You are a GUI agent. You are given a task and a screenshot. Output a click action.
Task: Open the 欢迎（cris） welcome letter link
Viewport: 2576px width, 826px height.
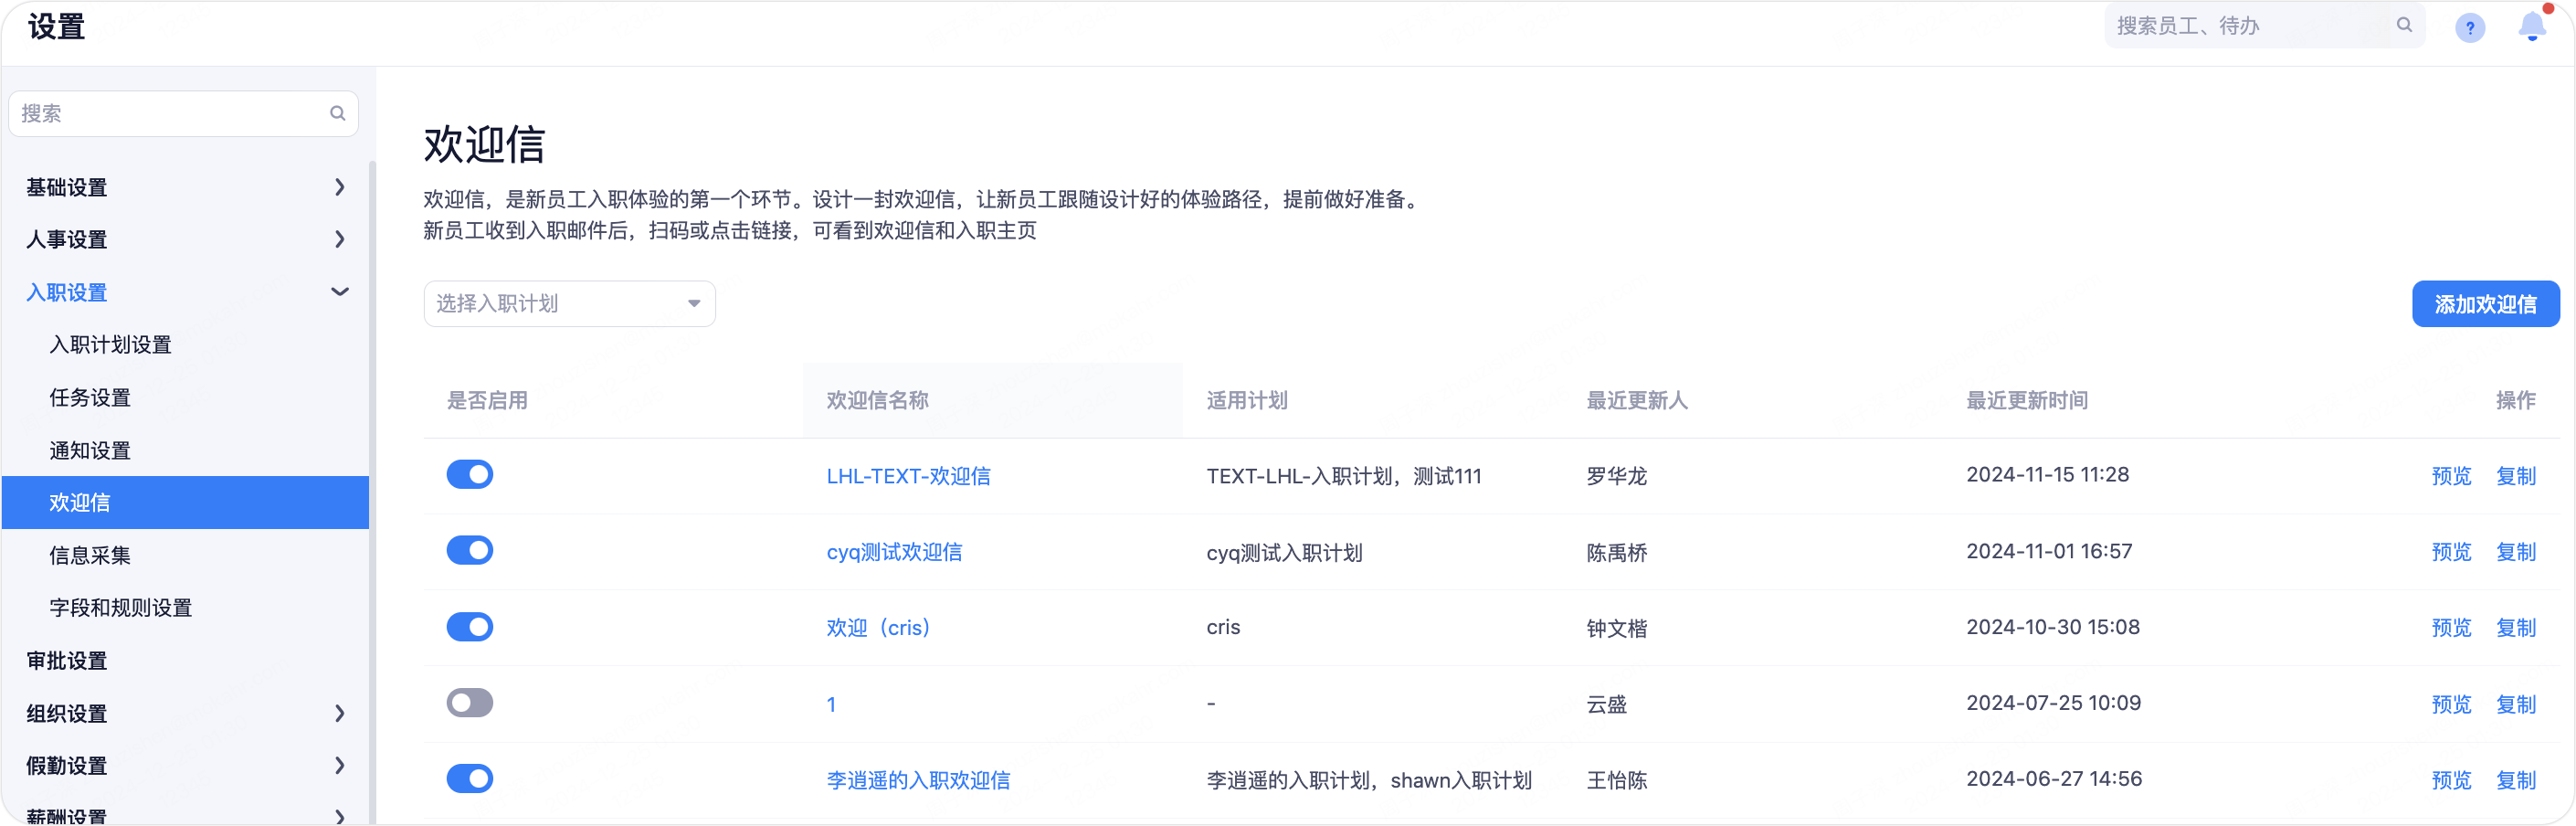coord(878,628)
